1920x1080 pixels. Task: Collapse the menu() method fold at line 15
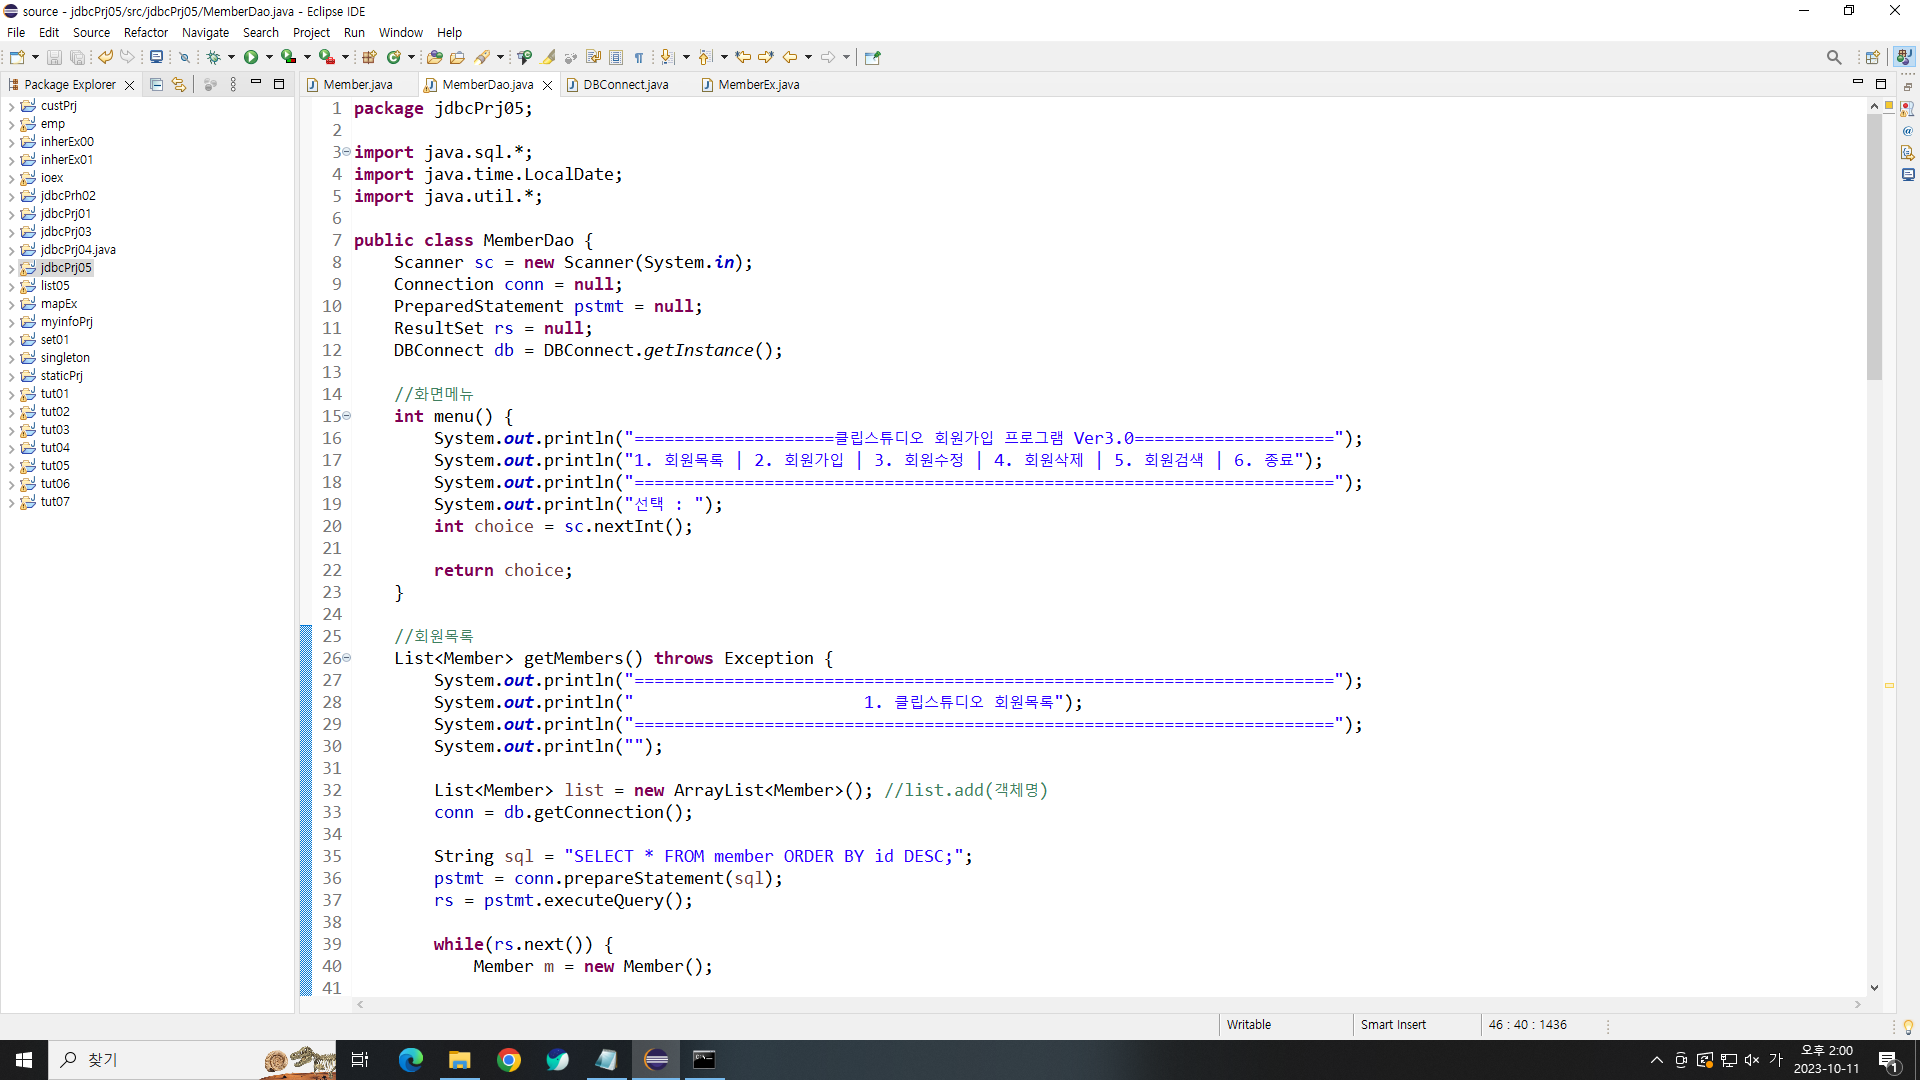click(x=347, y=416)
